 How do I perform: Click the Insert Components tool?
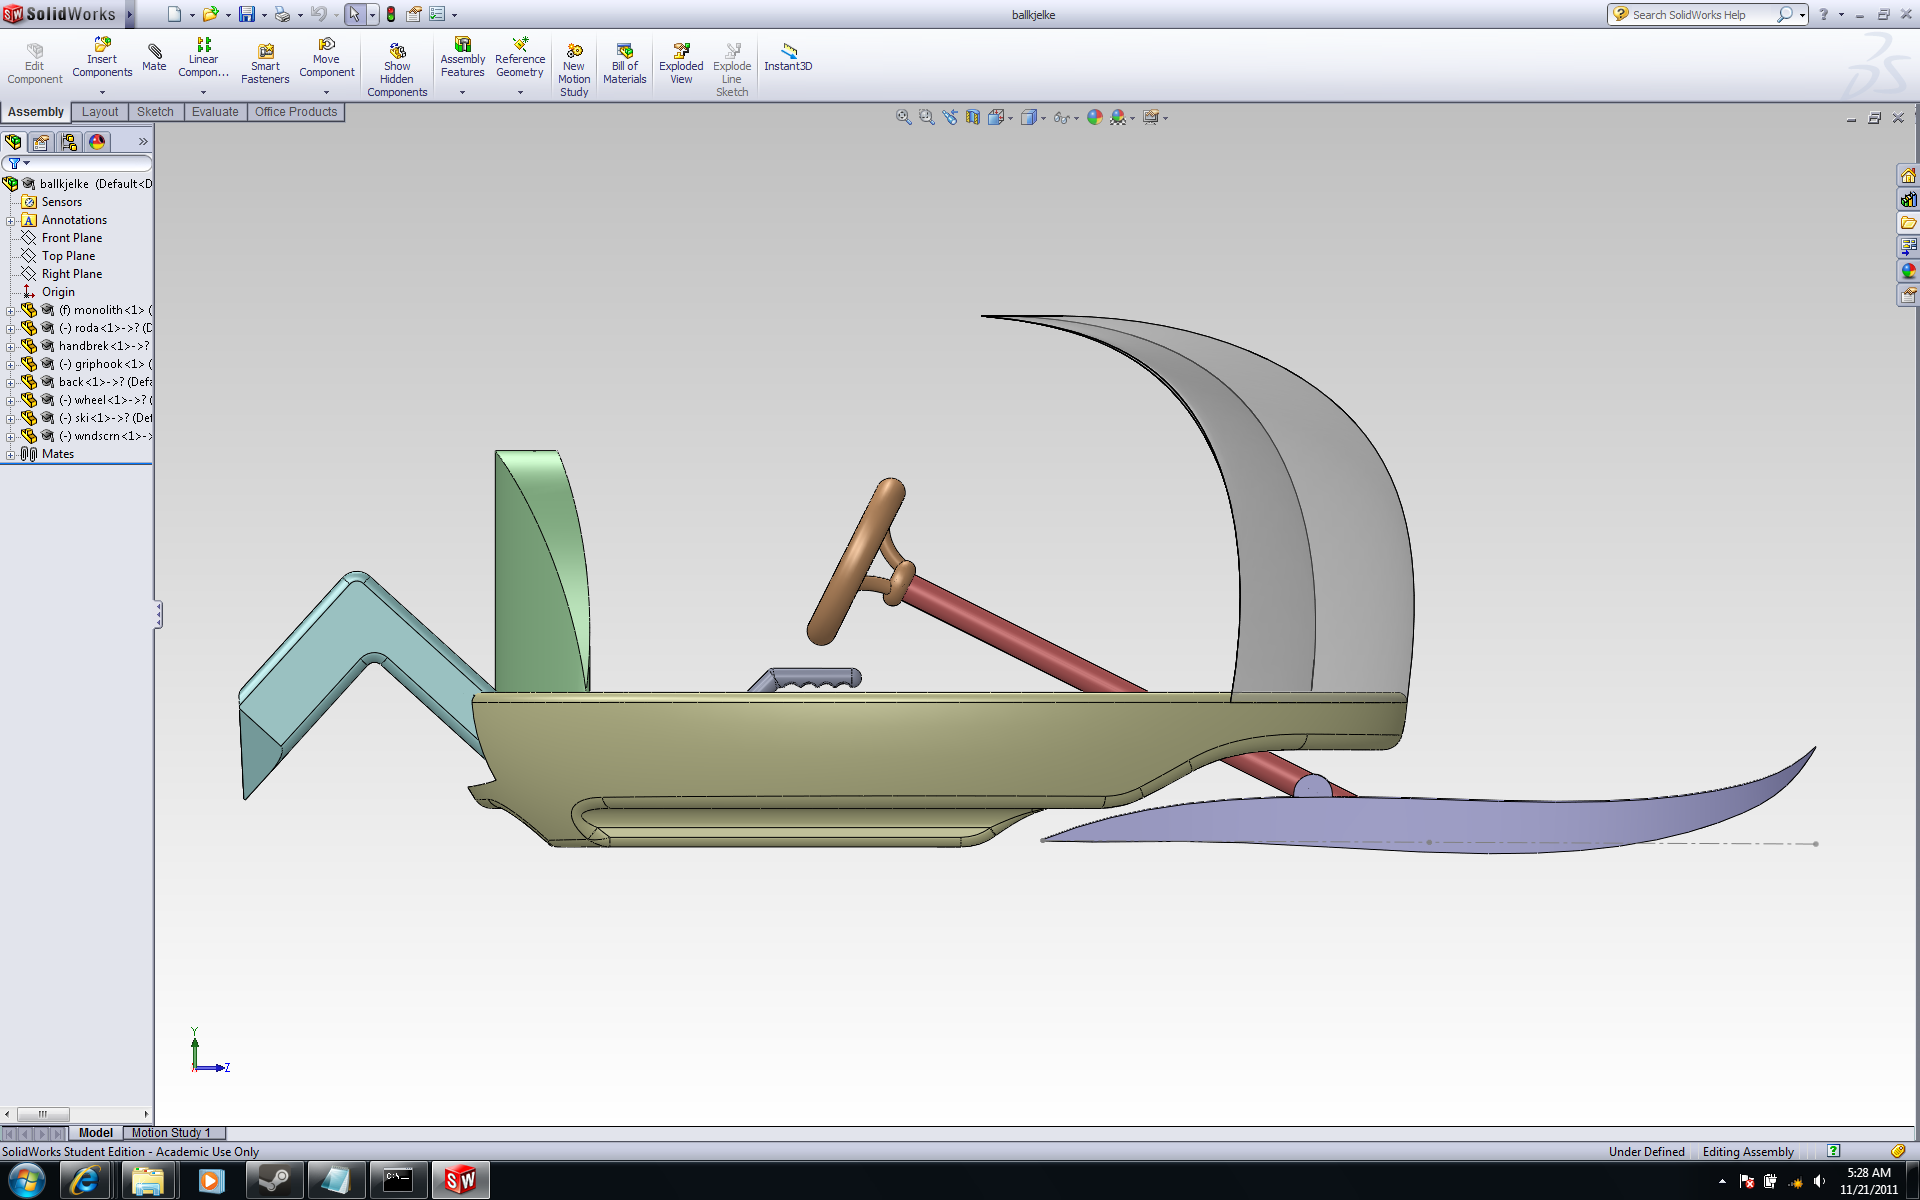(x=102, y=59)
